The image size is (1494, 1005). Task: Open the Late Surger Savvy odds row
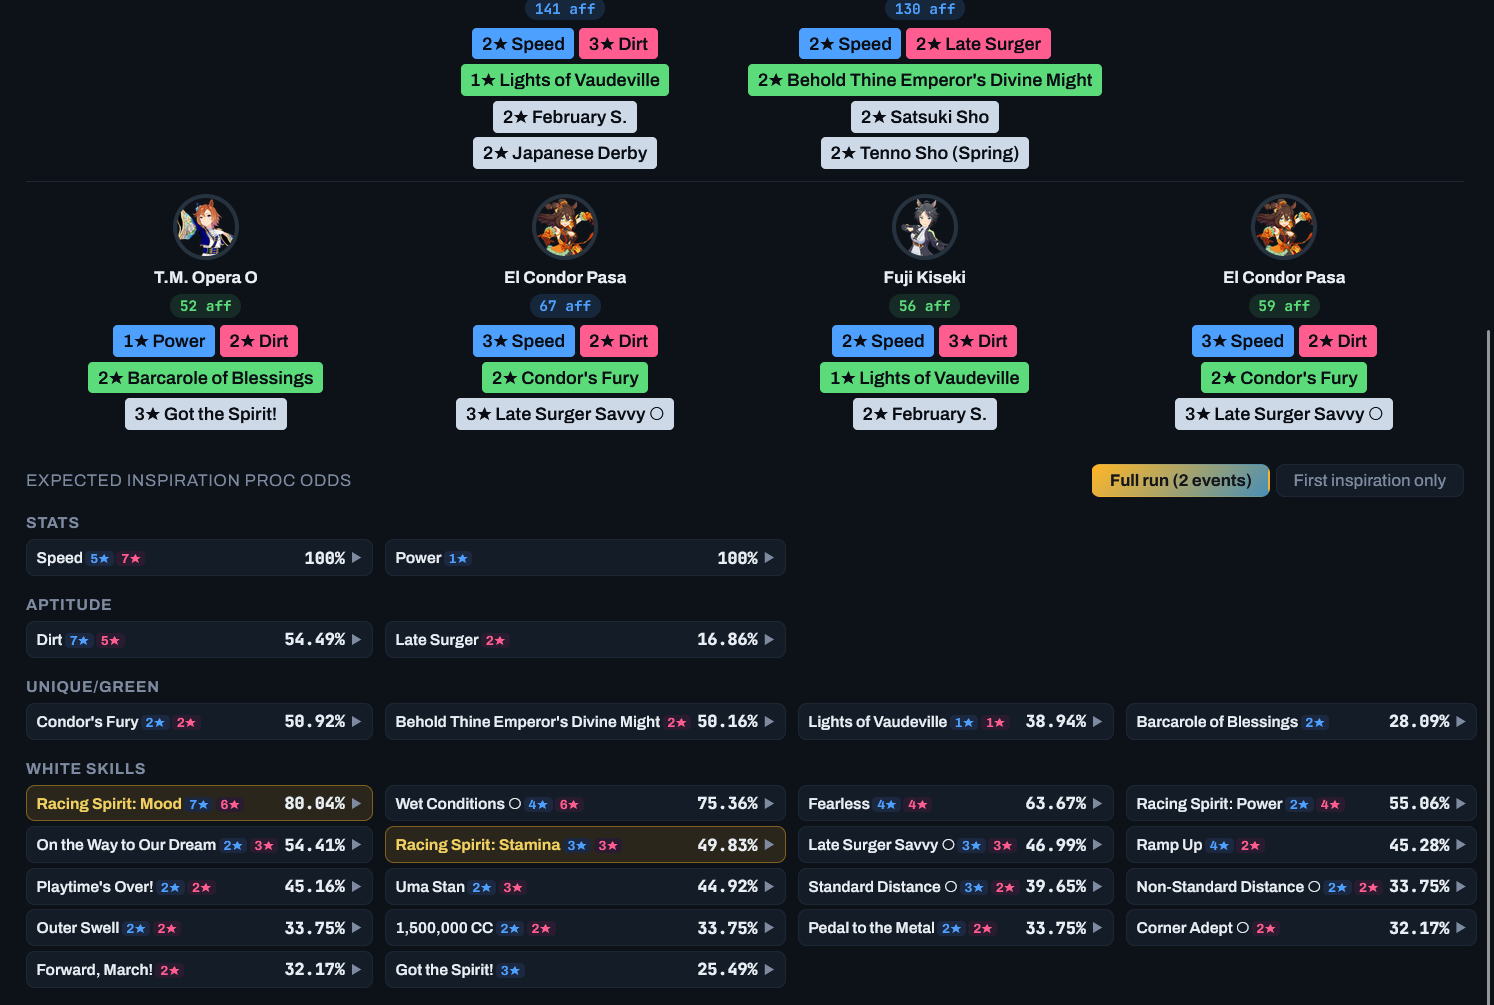955,845
